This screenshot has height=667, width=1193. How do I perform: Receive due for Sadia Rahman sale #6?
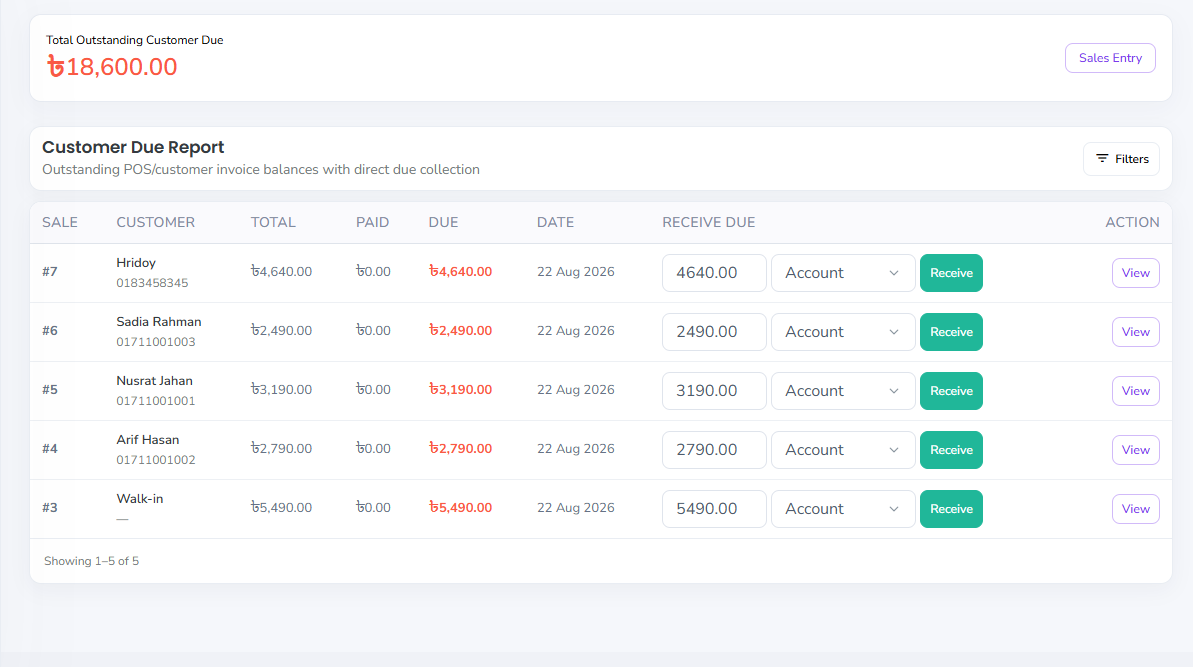pyautogui.click(x=951, y=332)
